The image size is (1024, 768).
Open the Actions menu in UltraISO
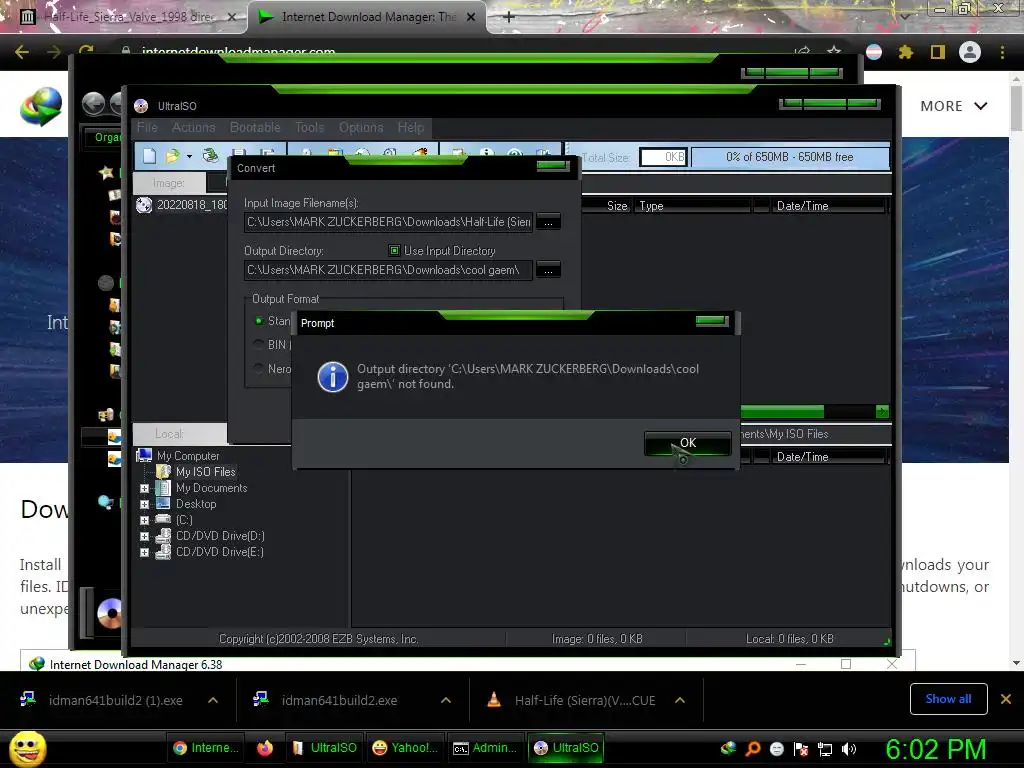coord(193,127)
